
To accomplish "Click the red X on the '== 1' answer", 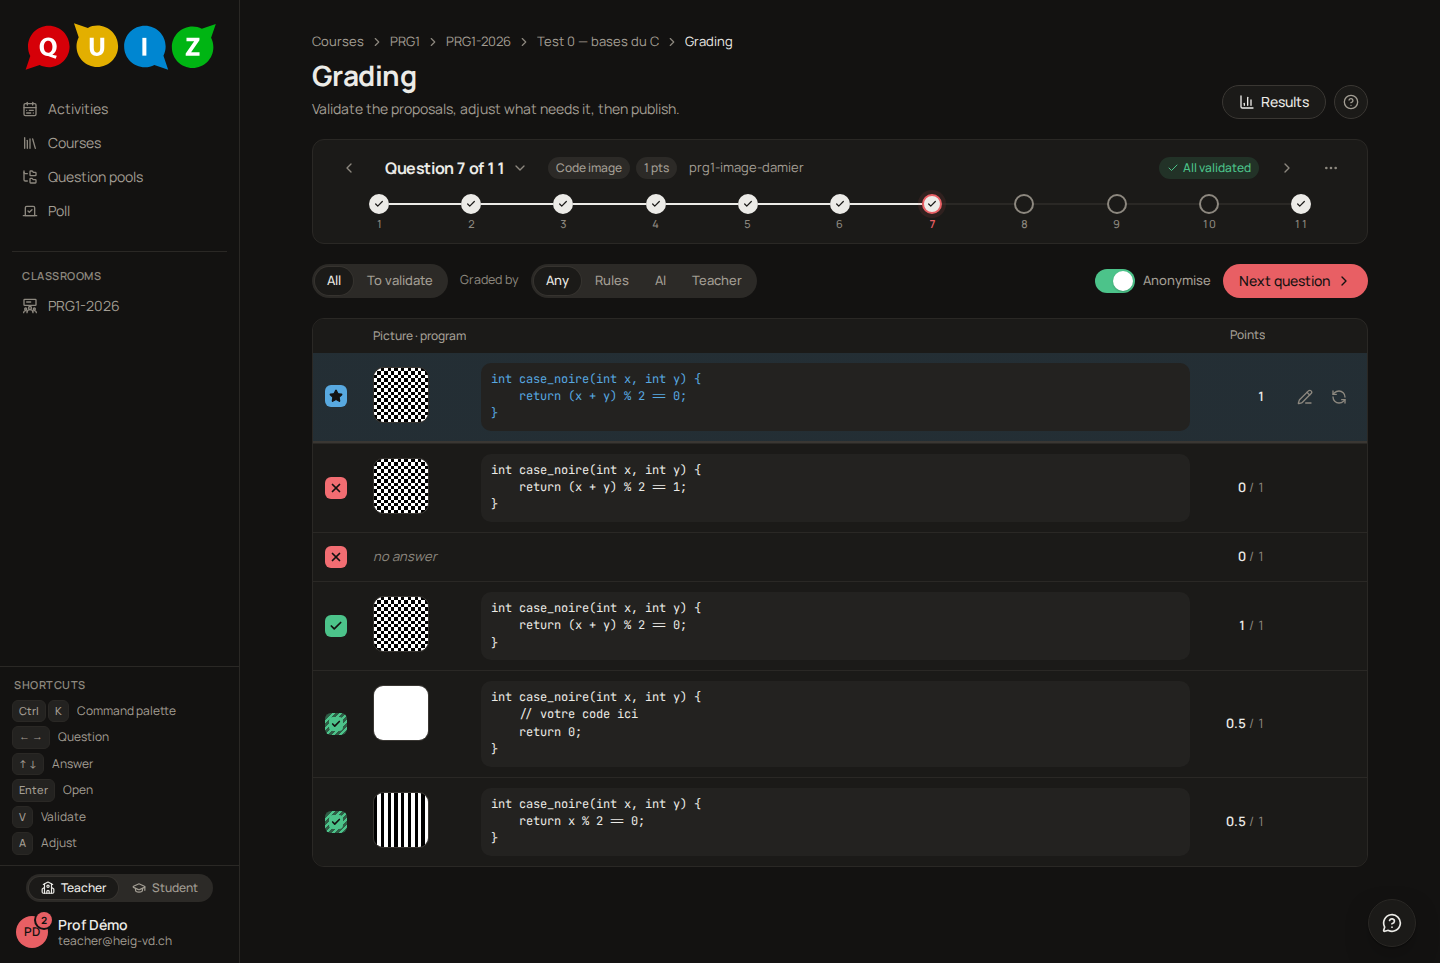I will click(336, 488).
